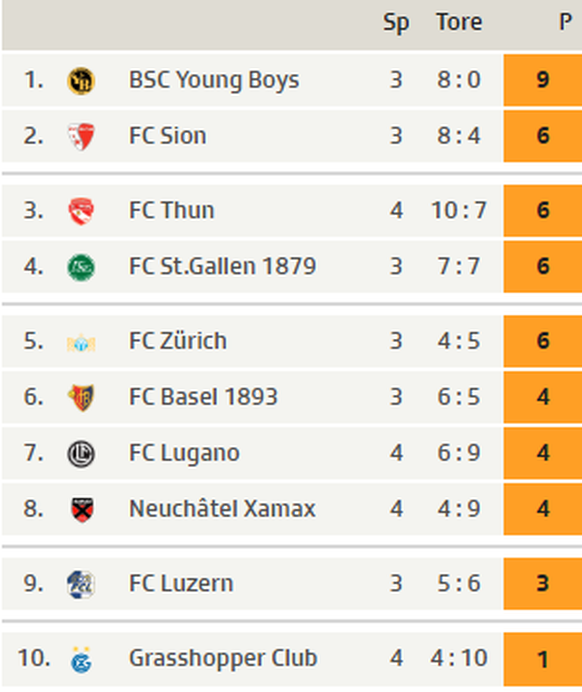Select the Grasshopper Club team name
The height and width of the screenshot is (692, 582).
click(x=223, y=658)
